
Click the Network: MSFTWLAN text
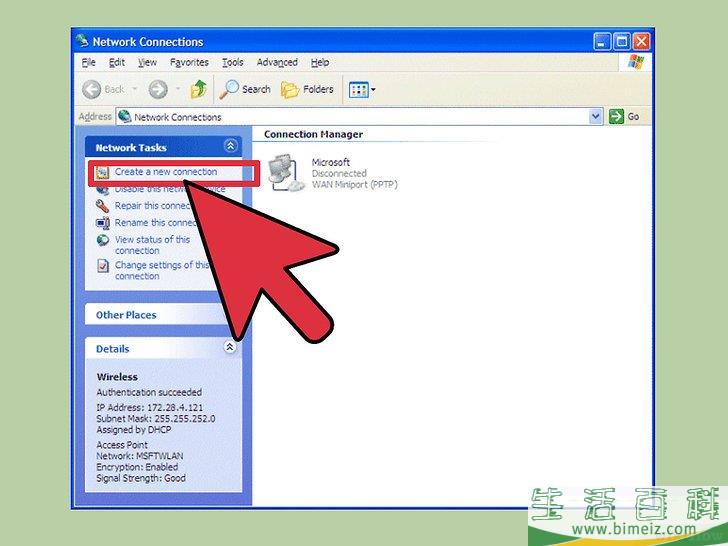(140, 456)
